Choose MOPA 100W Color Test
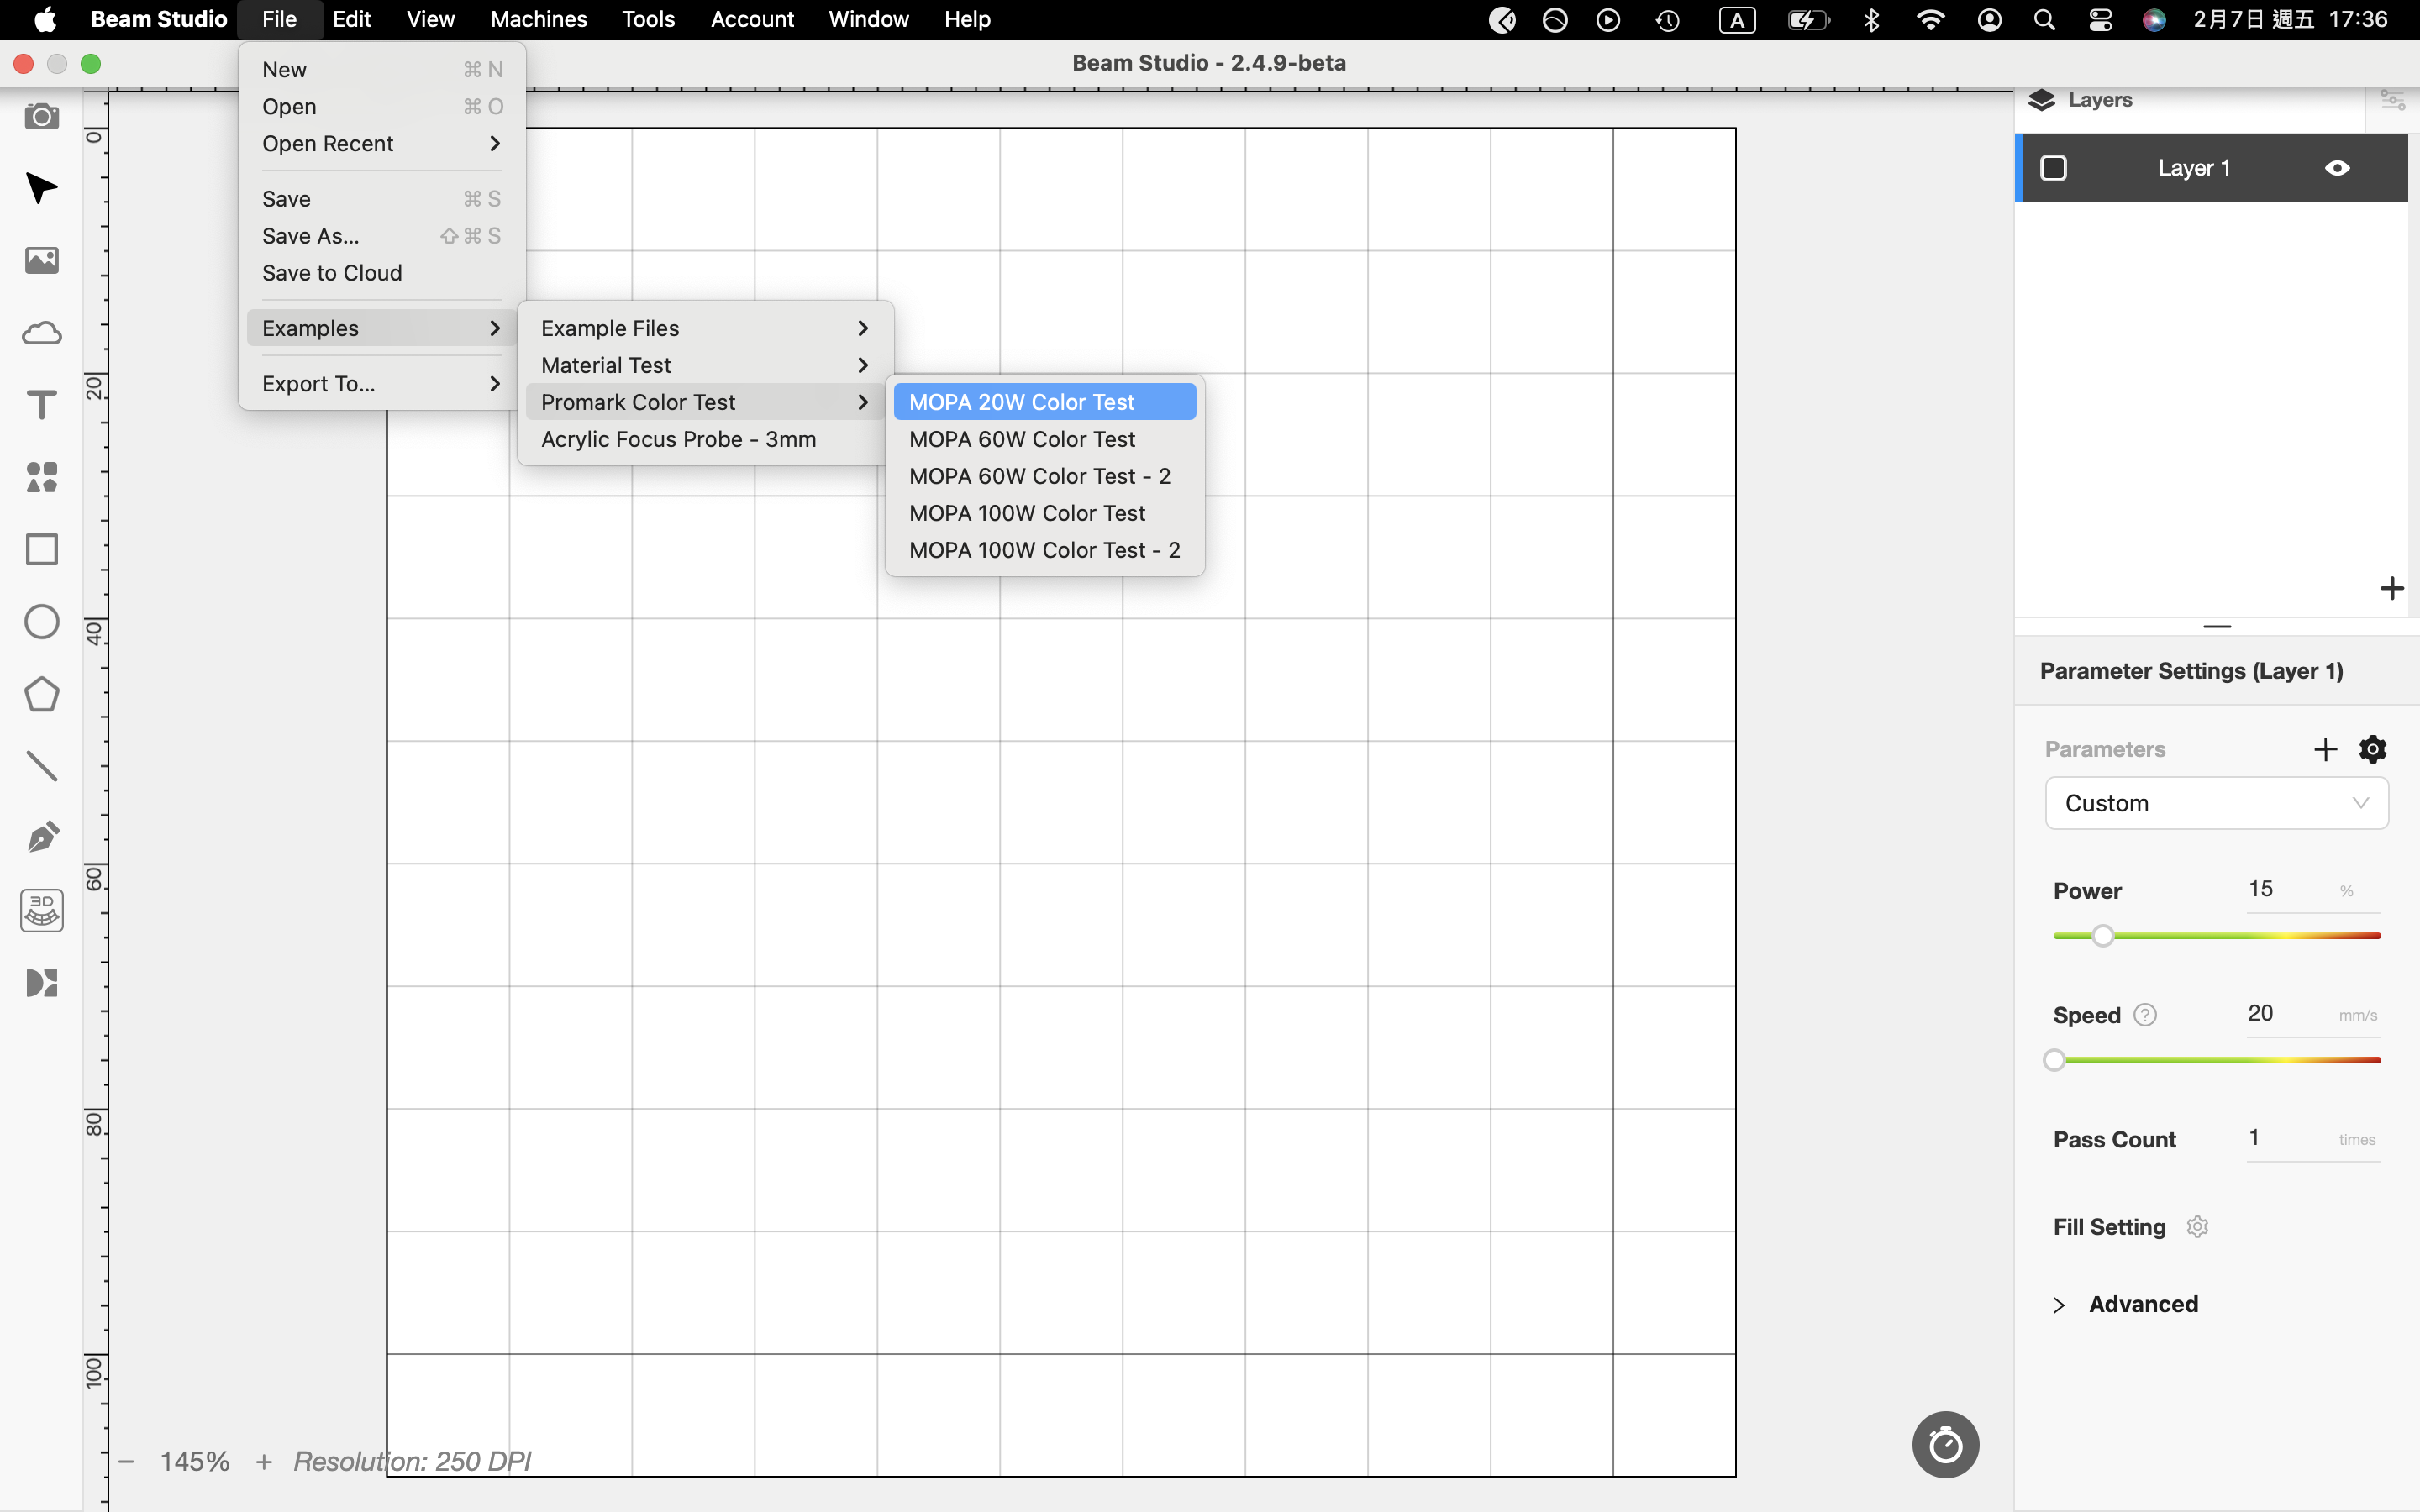The height and width of the screenshot is (1512, 2420). [x=1044, y=513]
